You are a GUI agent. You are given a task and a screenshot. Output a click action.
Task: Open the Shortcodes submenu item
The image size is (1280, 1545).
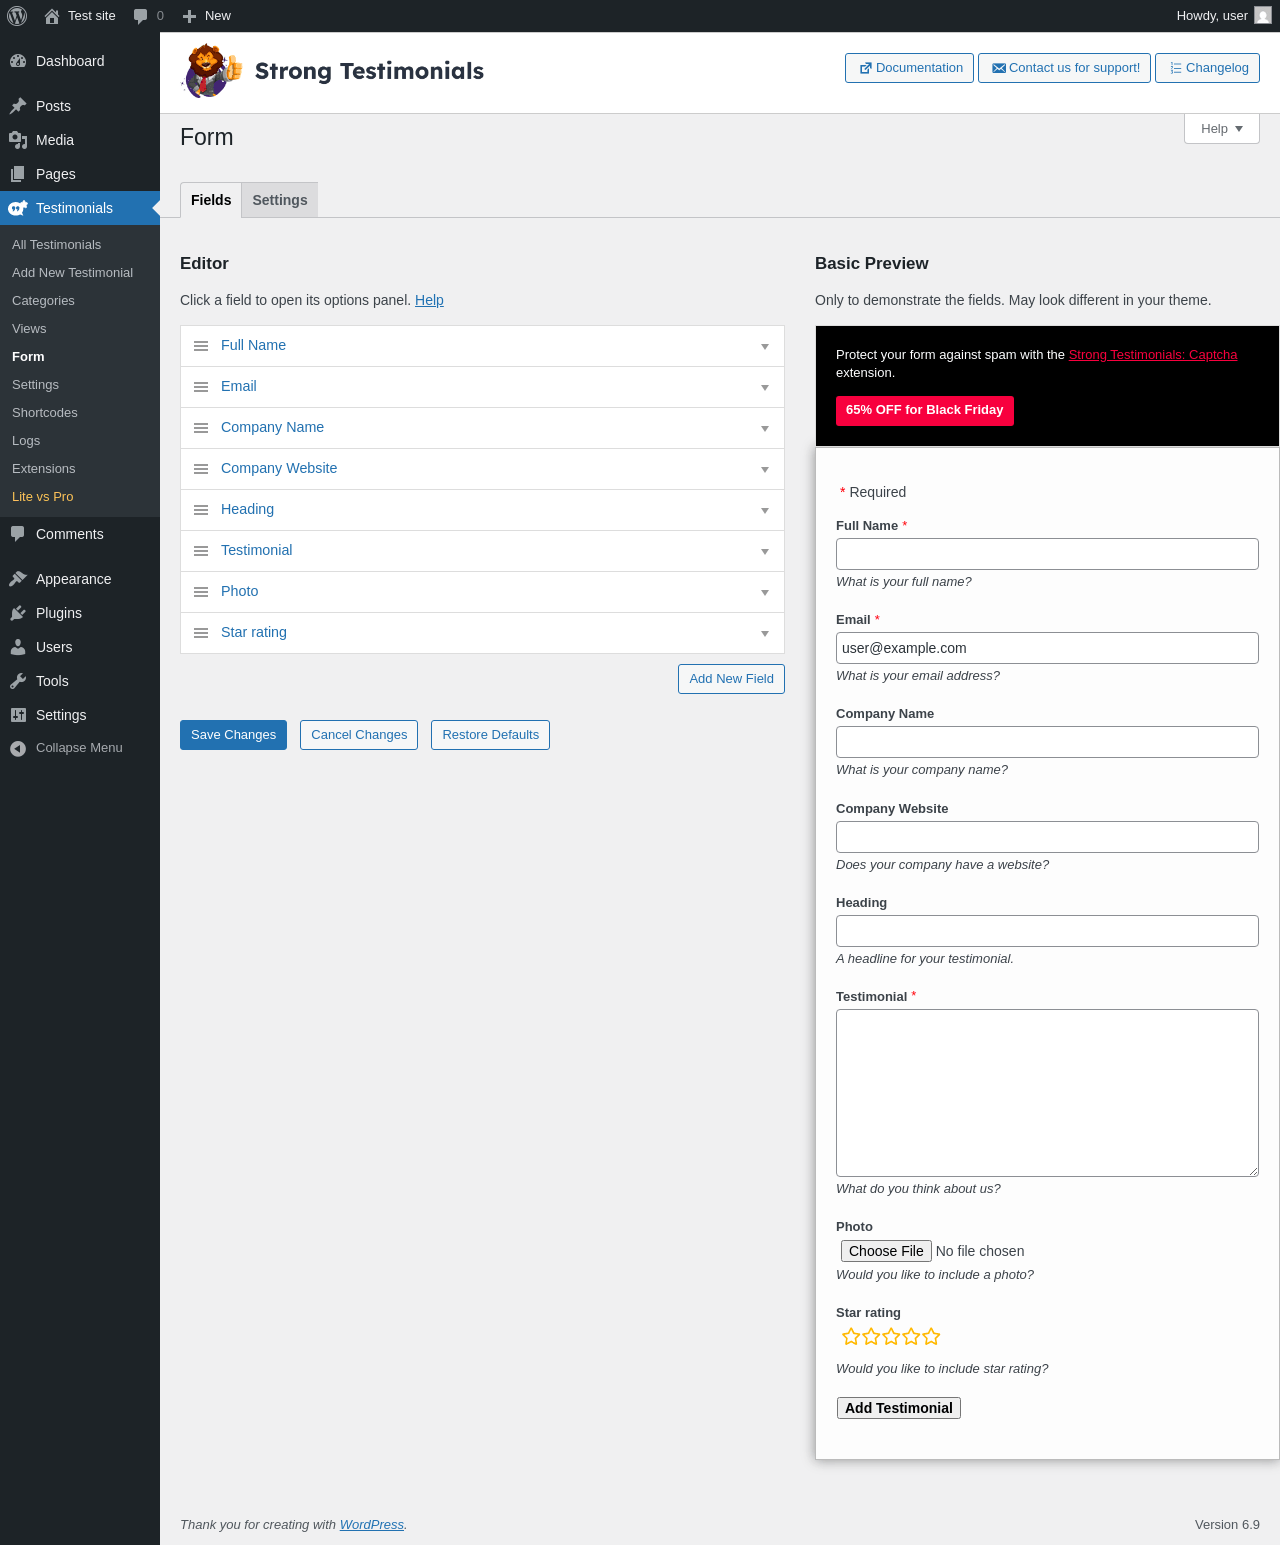45,413
